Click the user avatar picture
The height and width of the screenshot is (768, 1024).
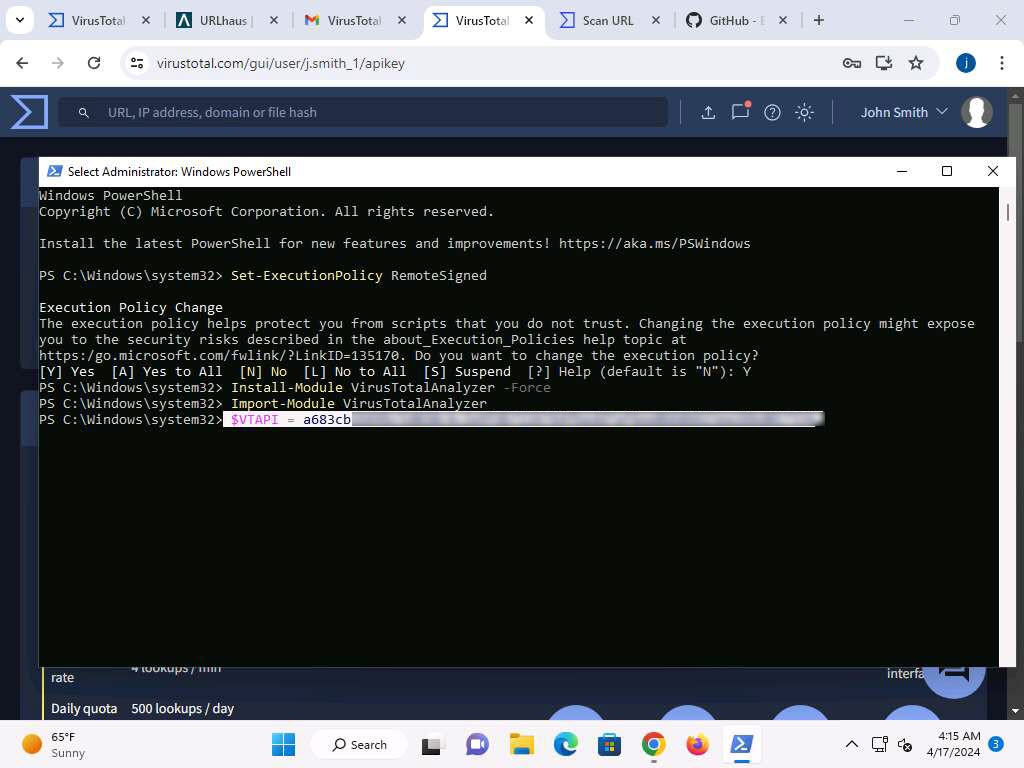[x=976, y=112]
